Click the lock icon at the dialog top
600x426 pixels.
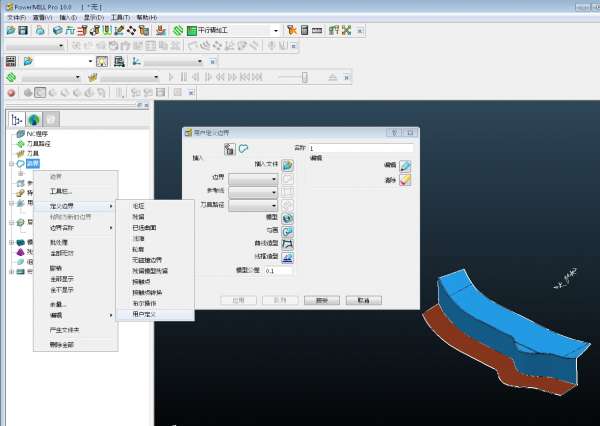point(230,149)
